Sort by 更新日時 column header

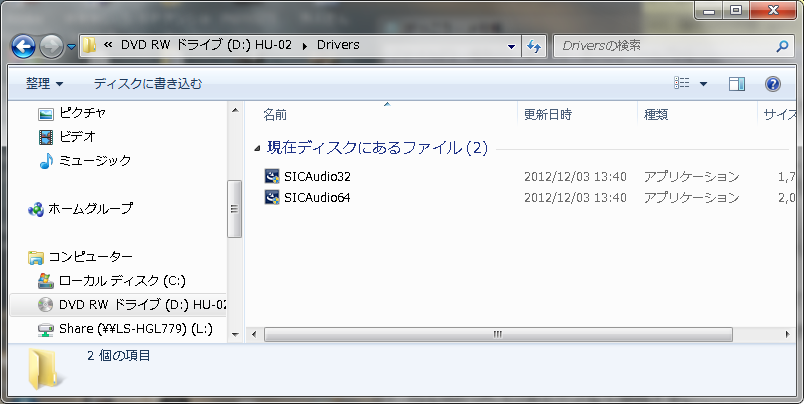(548, 115)
